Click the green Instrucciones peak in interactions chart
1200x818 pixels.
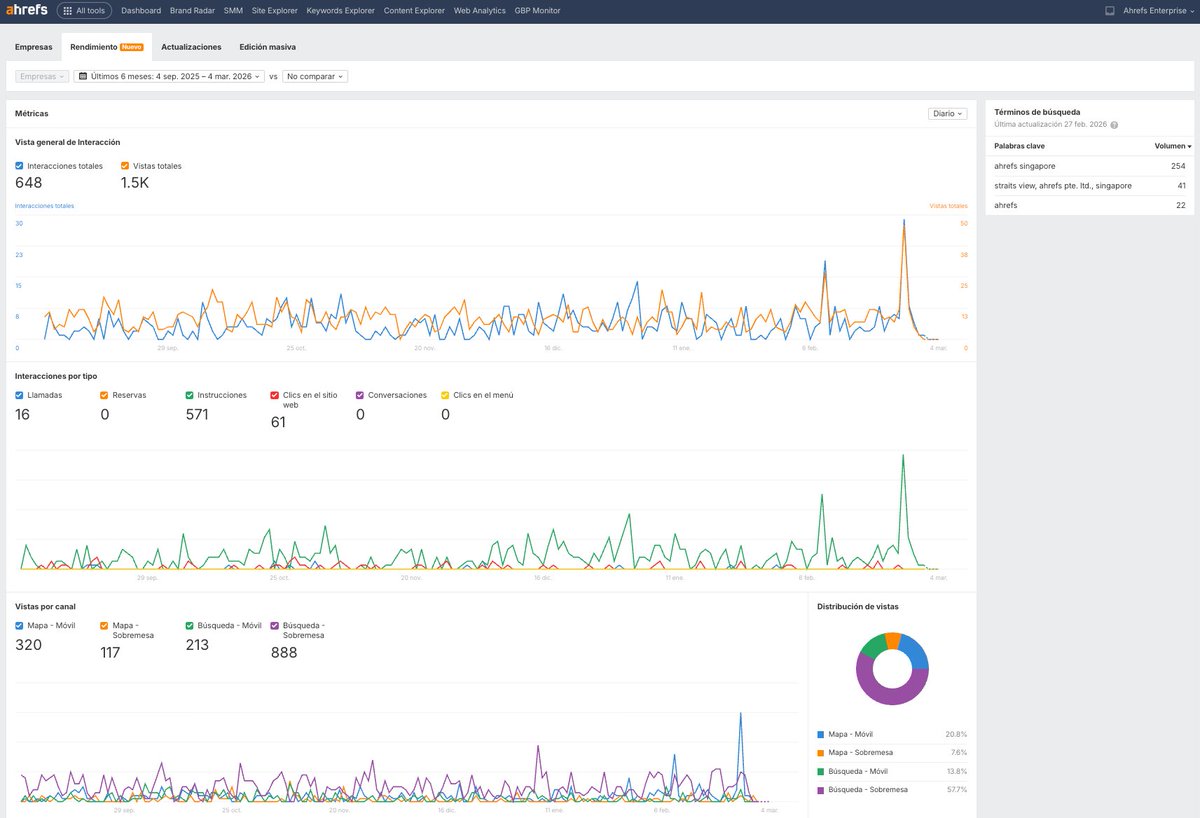pos(904,458)
